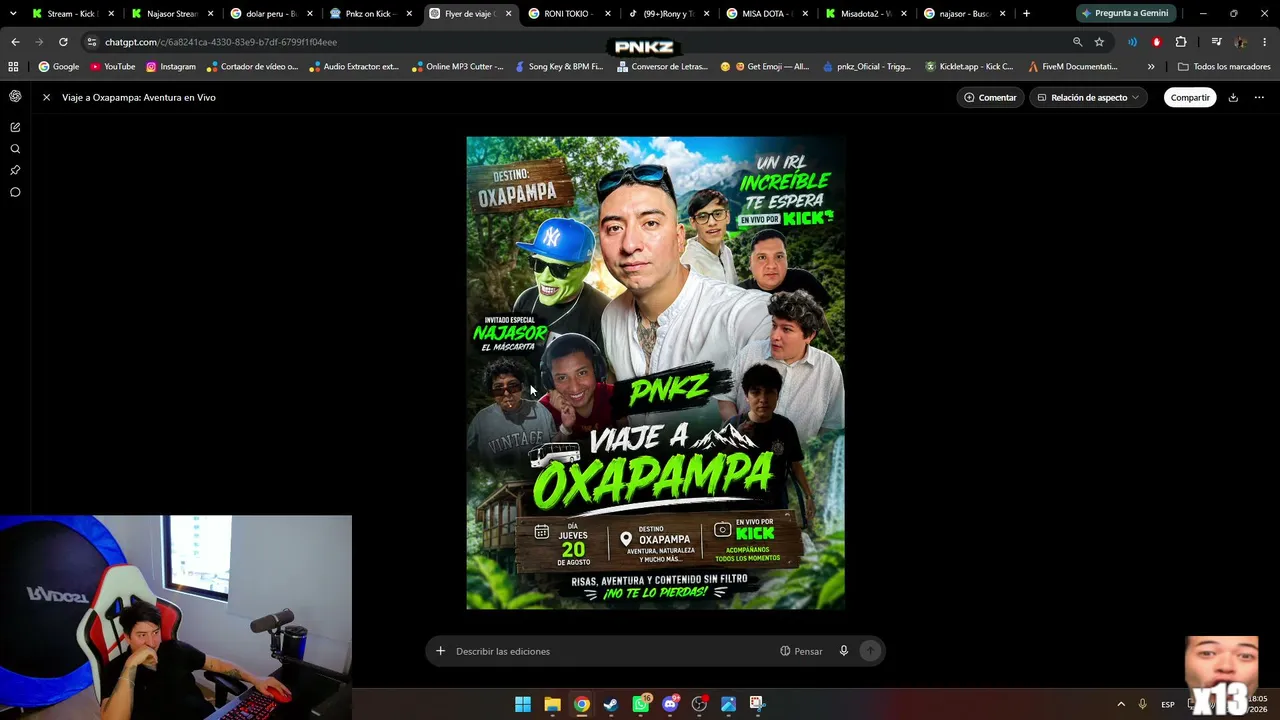The width and height of the screenshot is (1280, 720).
Task: Click the ESP language indicator in taskbar
Action: pos(1168,704)
